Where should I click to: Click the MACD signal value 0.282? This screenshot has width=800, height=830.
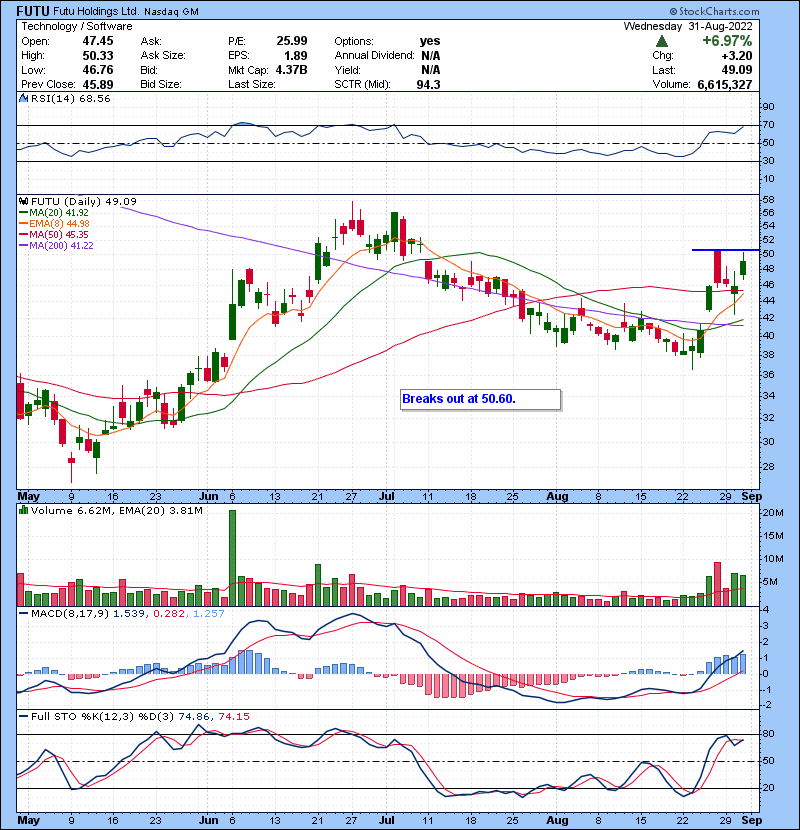(169, 614)
